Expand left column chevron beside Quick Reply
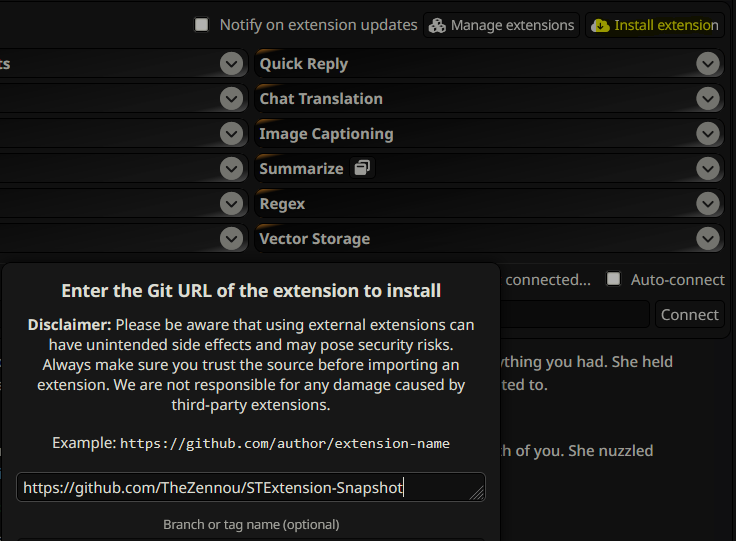 (231, 64)
